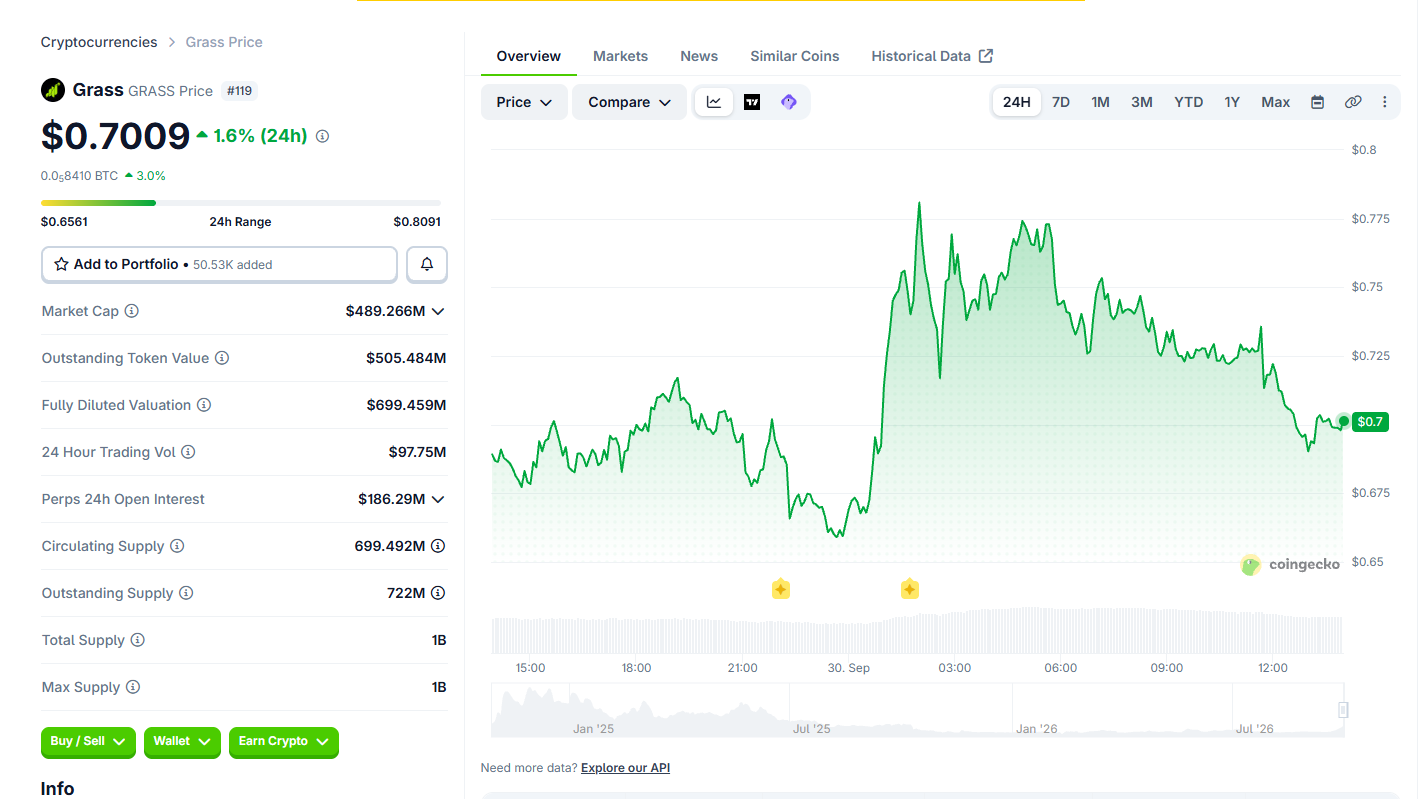This screenshot has width=1422, height=799.
Task: Open the Earn Crypto dropdown
Action: click(x=284, y=741)
